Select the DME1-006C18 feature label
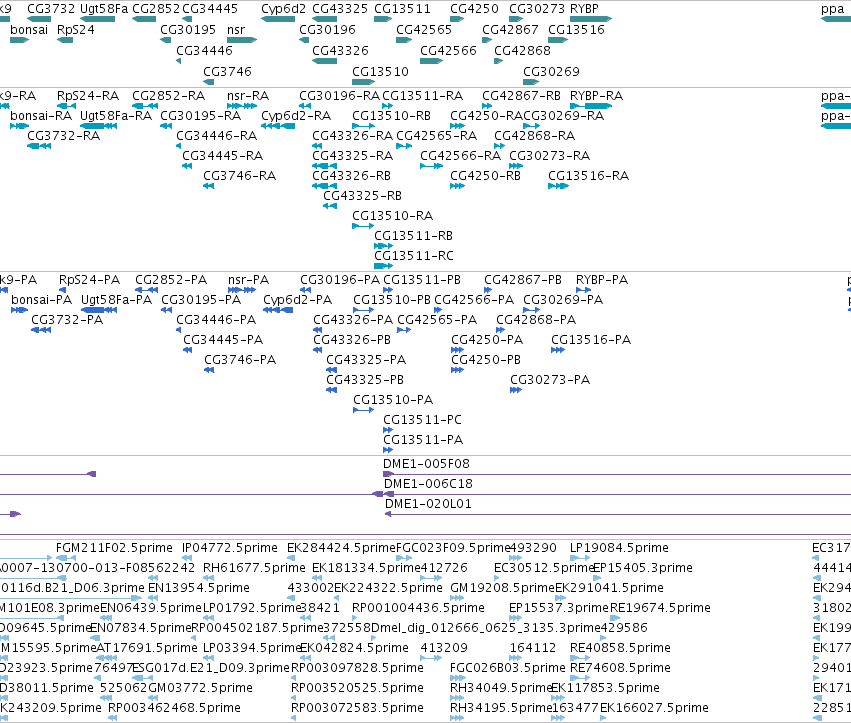The image size is (851, 723). 428,484
